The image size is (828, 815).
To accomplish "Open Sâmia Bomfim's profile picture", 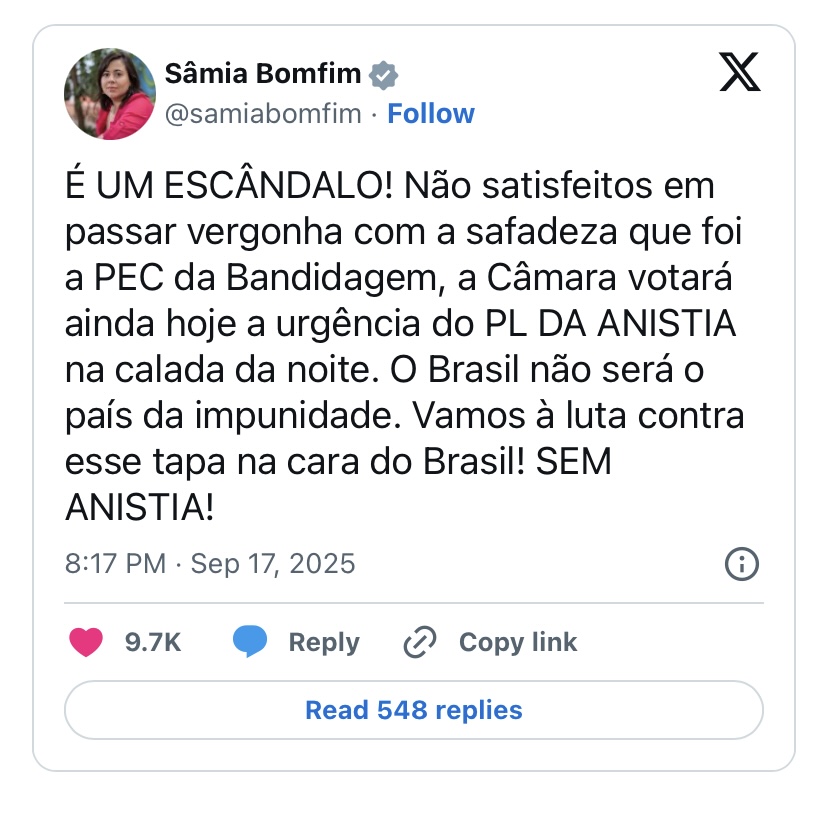I will 110,94.
